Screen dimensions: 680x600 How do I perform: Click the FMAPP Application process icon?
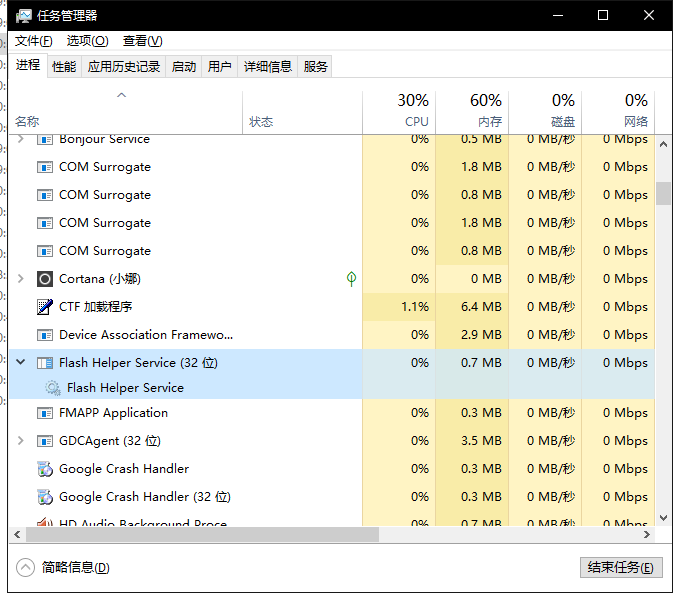tap(45, 413)
